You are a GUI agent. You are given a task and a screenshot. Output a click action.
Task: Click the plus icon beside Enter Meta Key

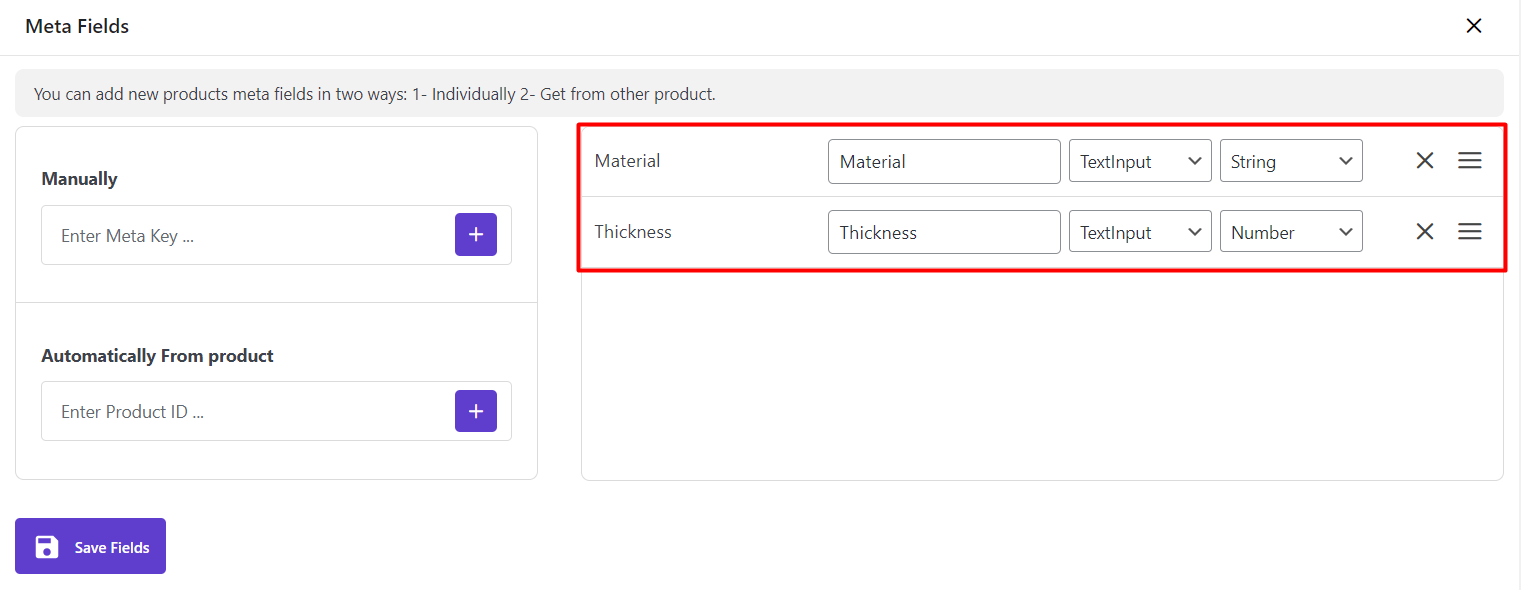click(x=476, y=235)
